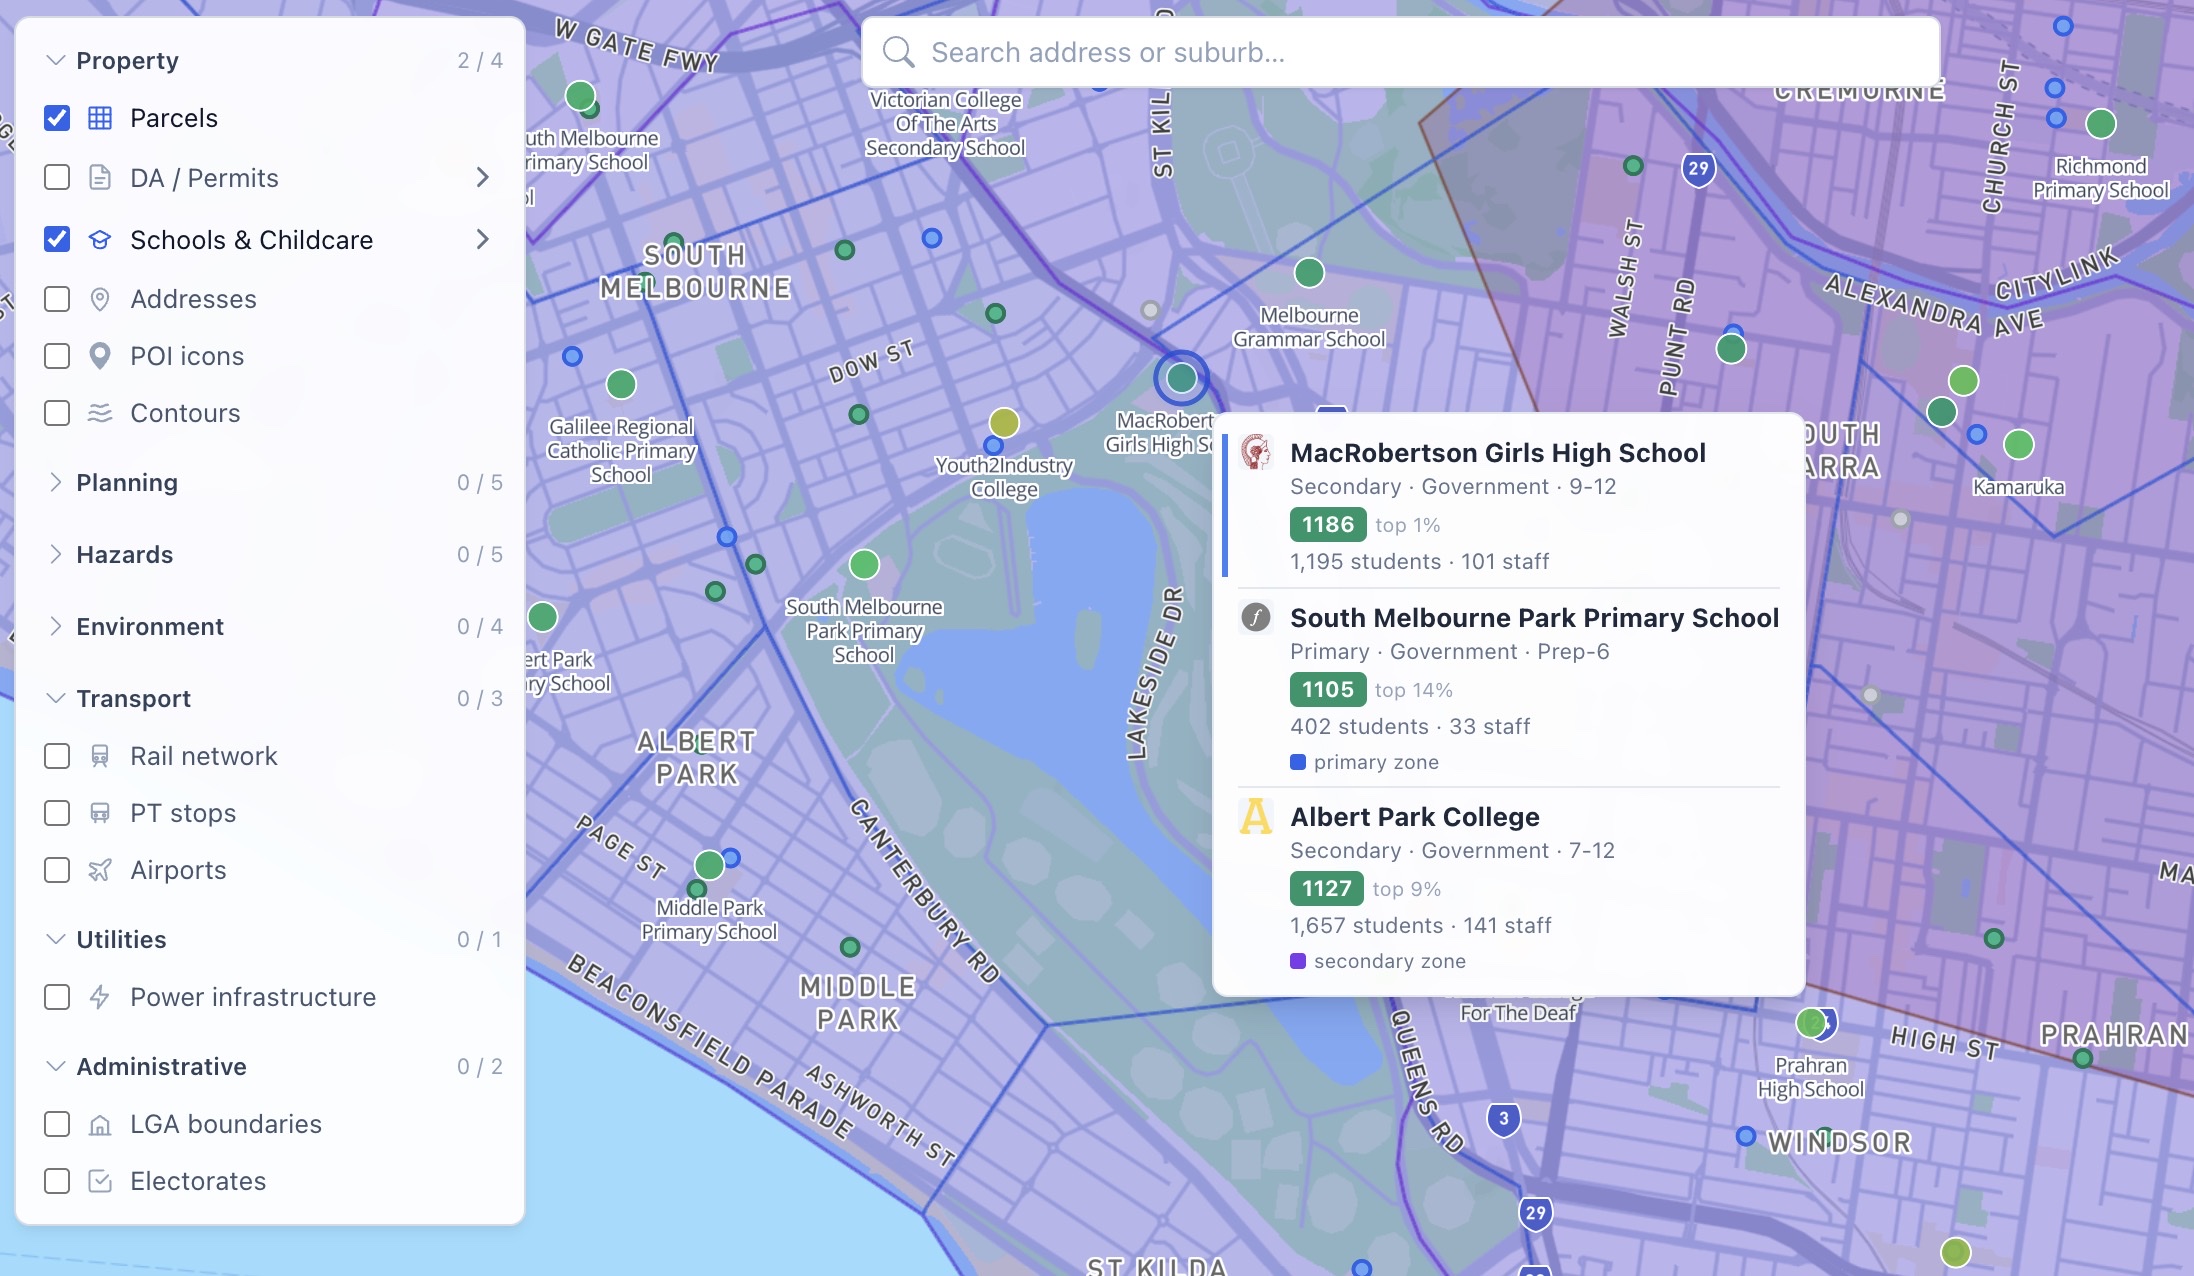The image size is (2194, 1276).
Task: Click Albert Park College logo
Action: click(1256, 816)
